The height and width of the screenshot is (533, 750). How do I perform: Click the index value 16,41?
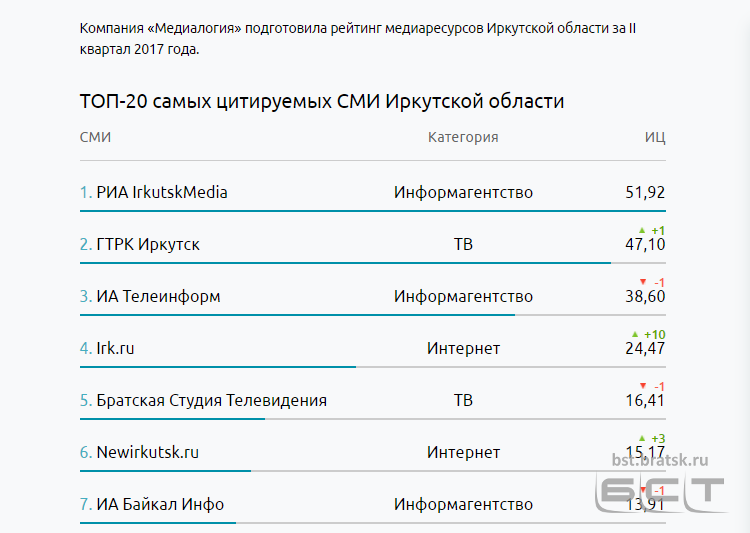coord(645,400)
